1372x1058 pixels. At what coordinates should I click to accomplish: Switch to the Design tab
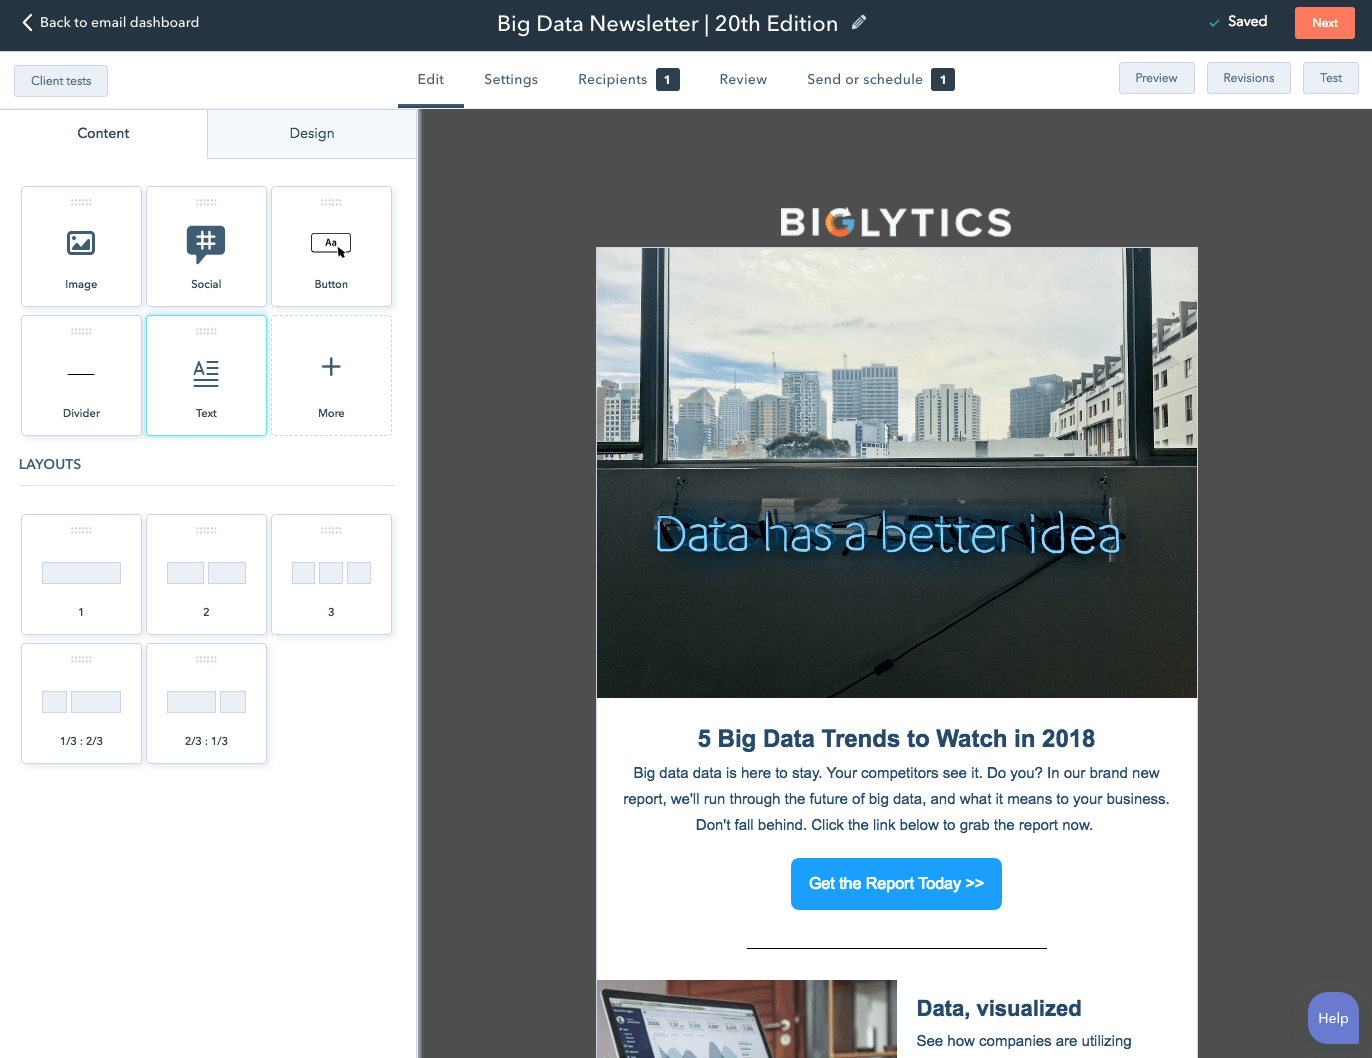pos(312,133)
